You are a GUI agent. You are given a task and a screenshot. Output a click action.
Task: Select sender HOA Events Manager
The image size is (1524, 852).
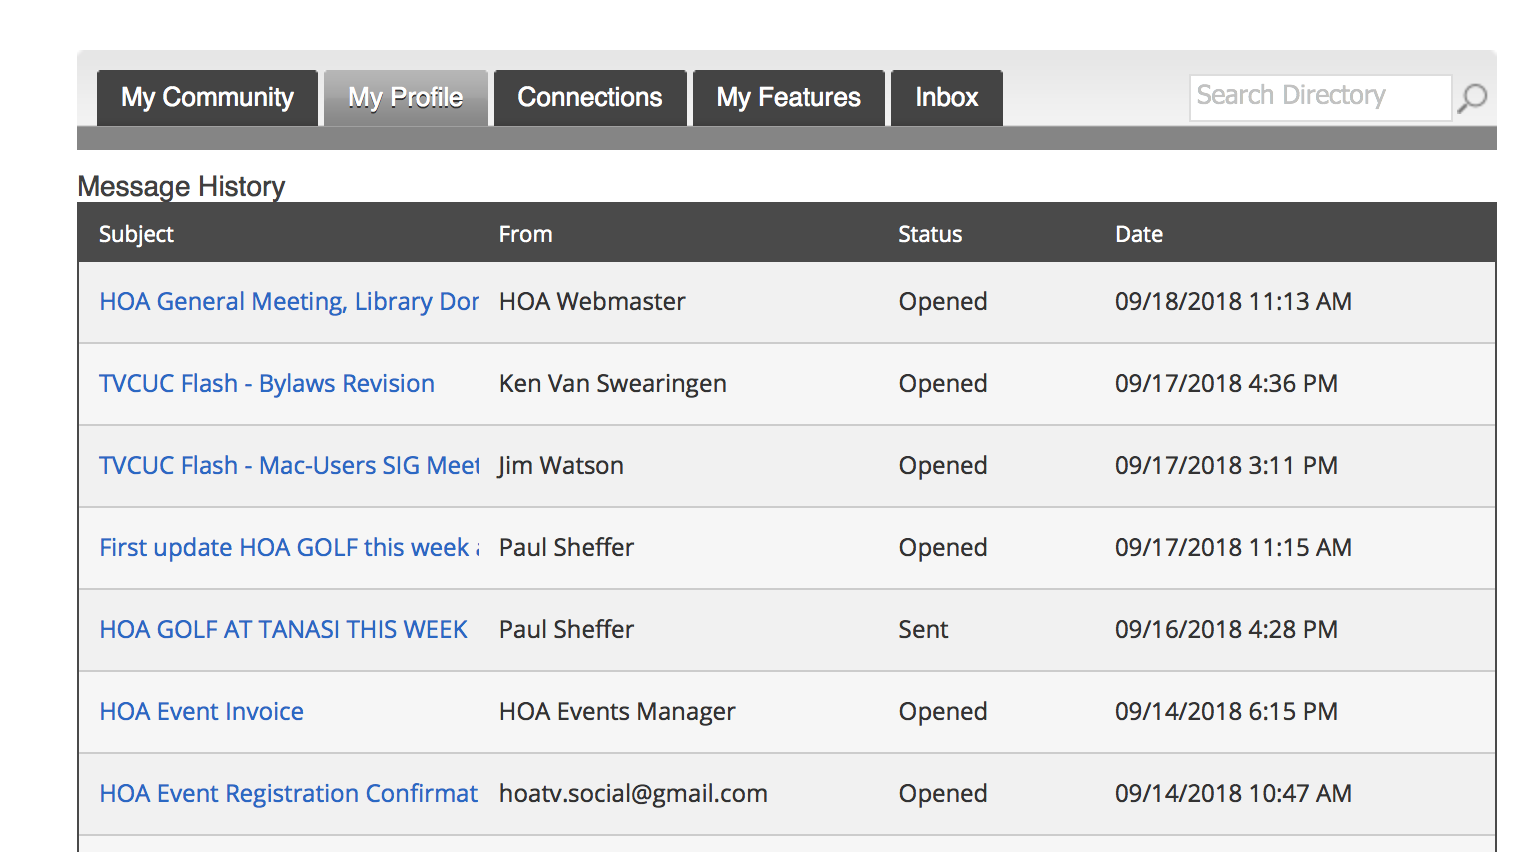(x=617, y=712)
